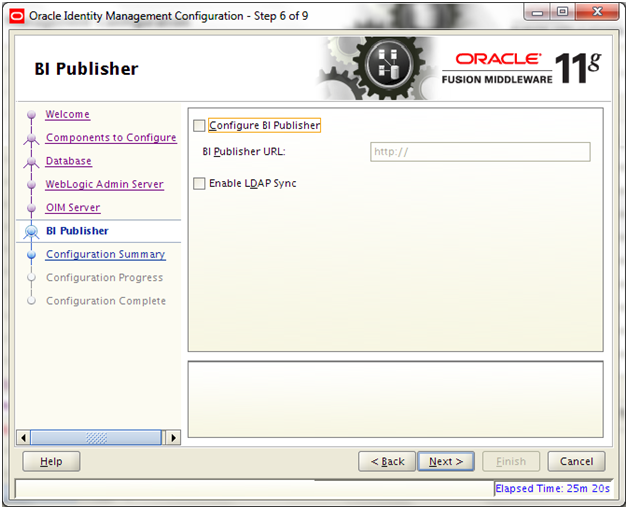Click the step list right scroll arrow

click(x=173, y=438)
